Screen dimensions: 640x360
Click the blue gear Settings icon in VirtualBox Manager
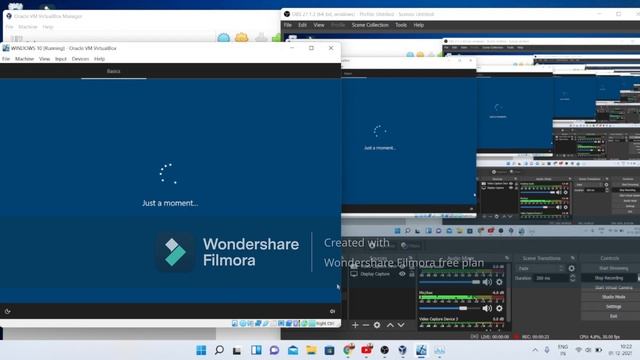(x=224, y=38)
